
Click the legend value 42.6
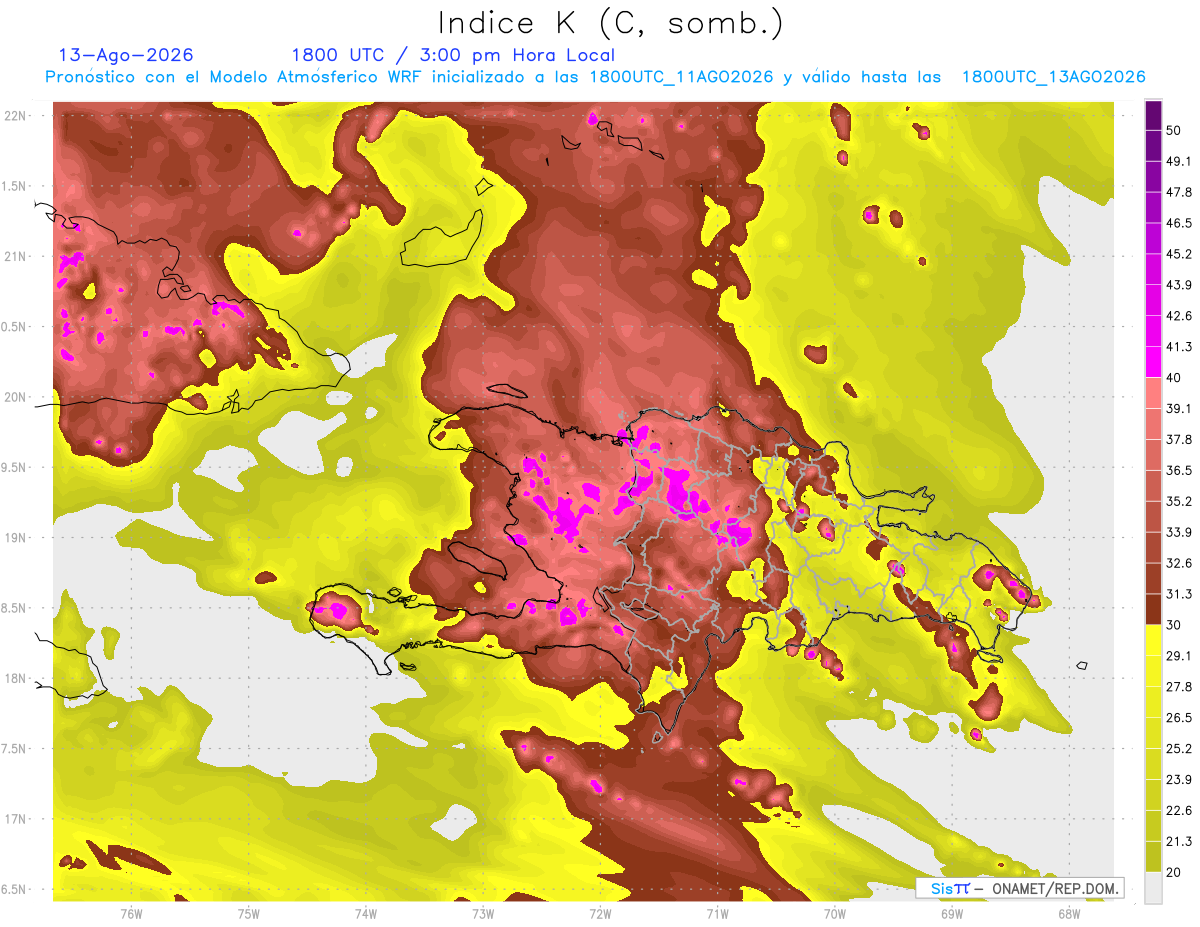pos(1179,316)
